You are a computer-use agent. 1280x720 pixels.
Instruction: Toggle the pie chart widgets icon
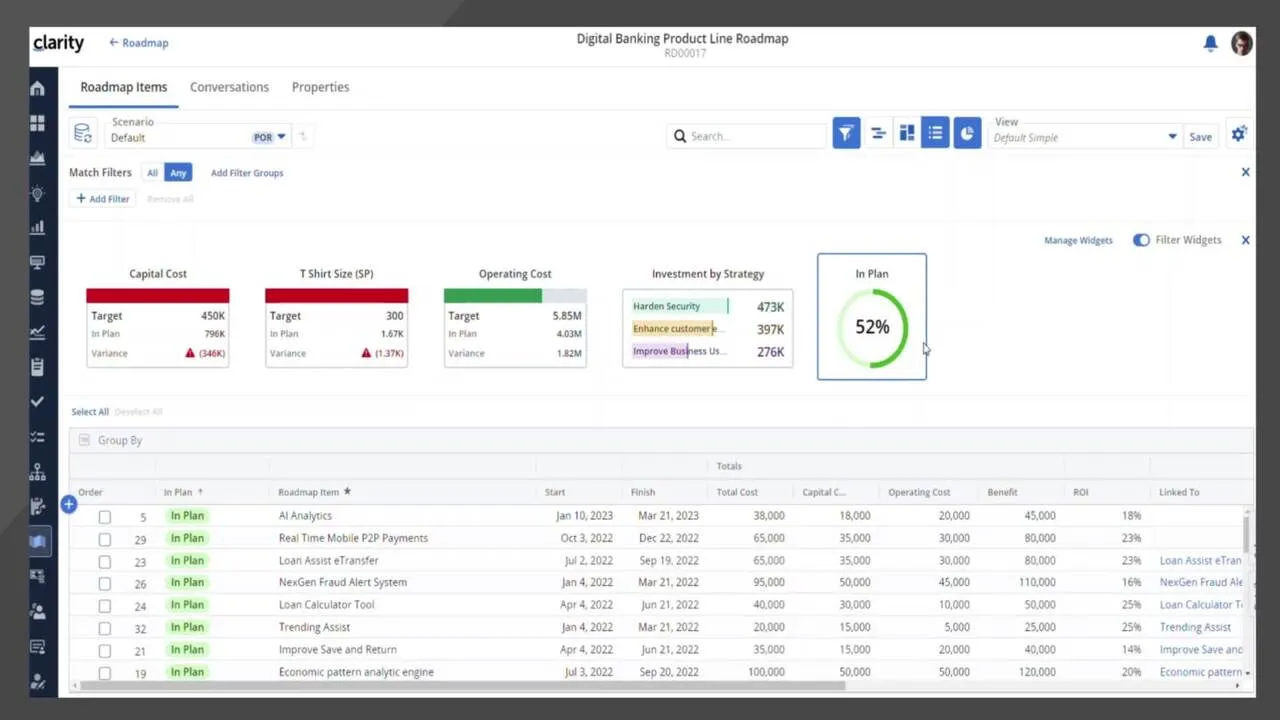[x=967, y=134]
